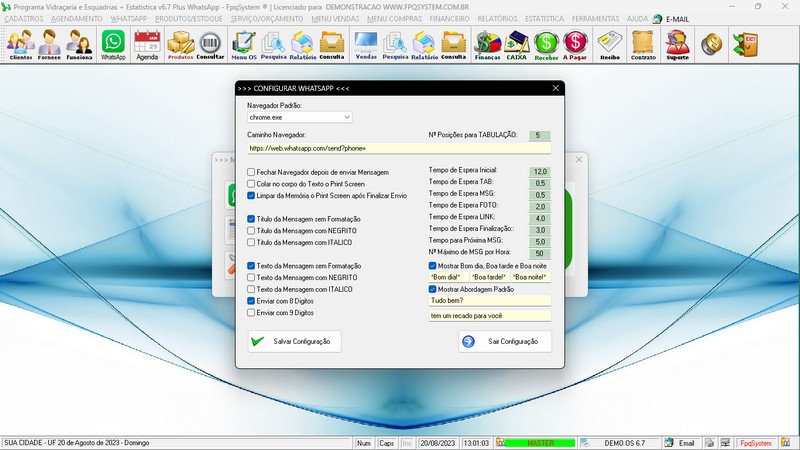800x450 pixels.
Task: Enable Colar no corpo do Texto o Print Screen
Action: coord(251,184)
